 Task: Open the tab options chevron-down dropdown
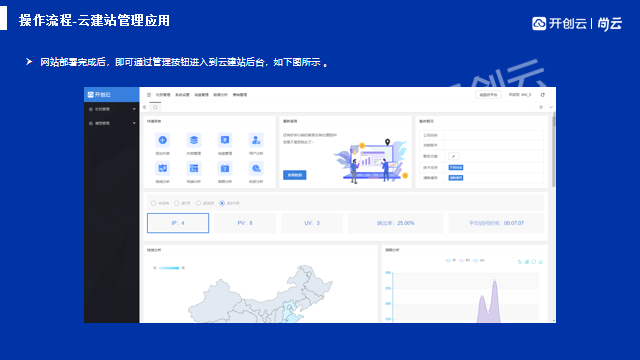pyautogui.click(x=551, y=107)
